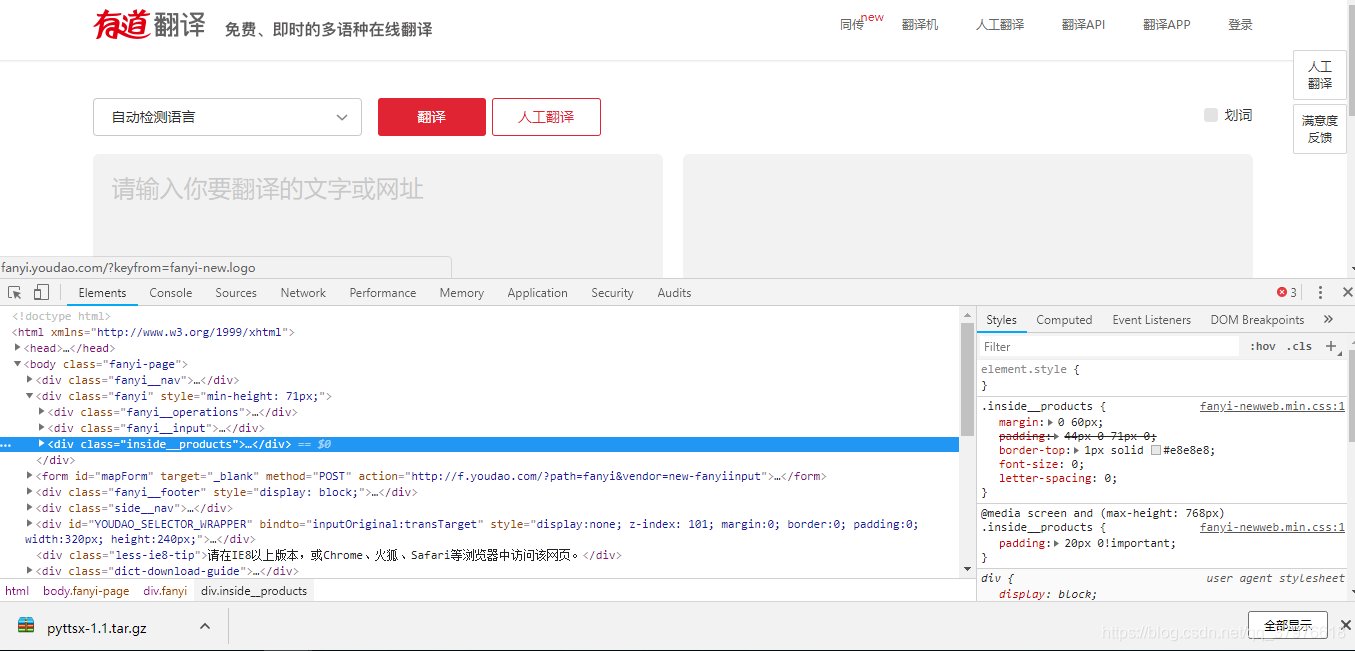Close the DevTools panel
This screenshot has width=1355, height=651.
click(x=1346, y=292)
